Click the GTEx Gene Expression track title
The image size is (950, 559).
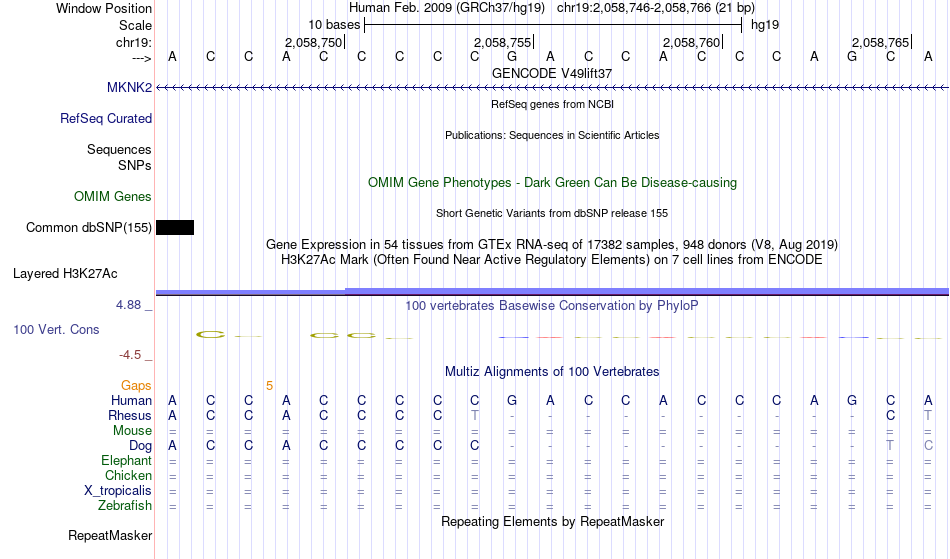coord(552,245)
